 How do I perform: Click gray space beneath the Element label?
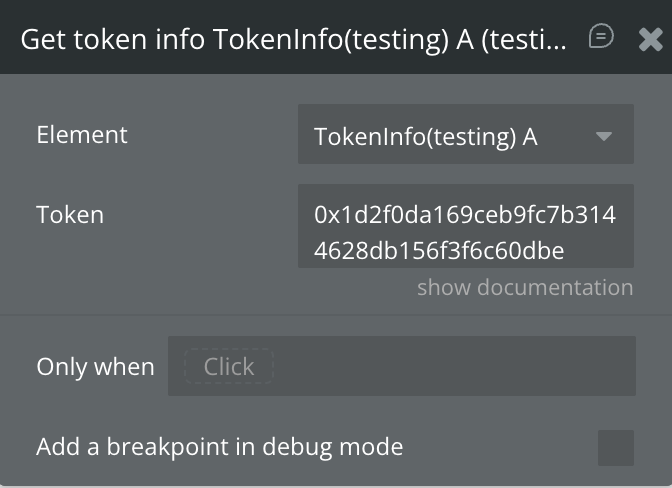pyautogui.click(x=82, y=175)
